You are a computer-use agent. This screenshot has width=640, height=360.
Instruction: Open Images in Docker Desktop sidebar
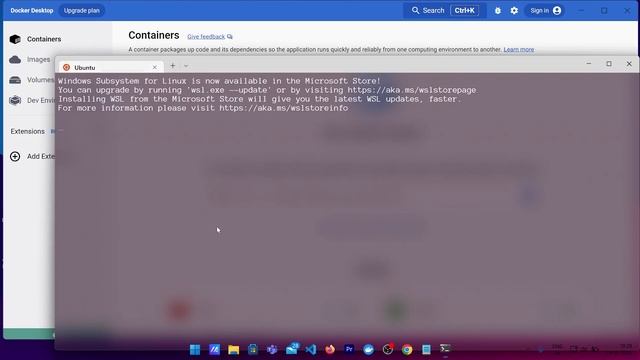[x=30, y=60]
